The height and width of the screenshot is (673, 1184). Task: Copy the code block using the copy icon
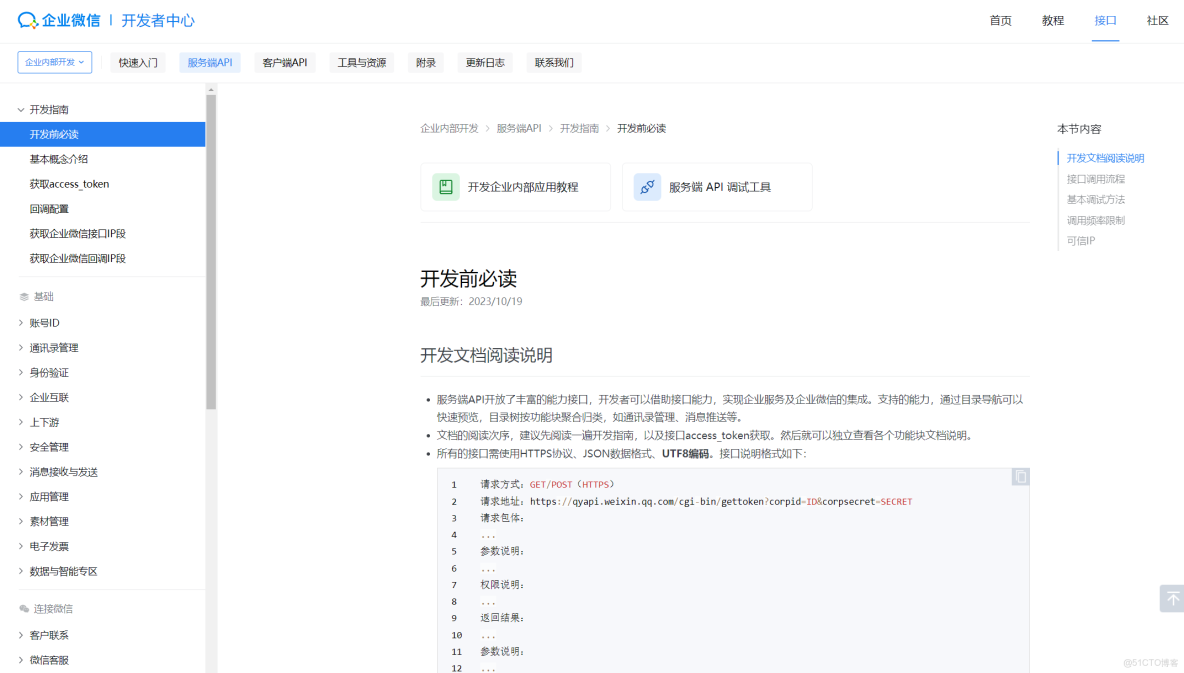(1019, 476)
